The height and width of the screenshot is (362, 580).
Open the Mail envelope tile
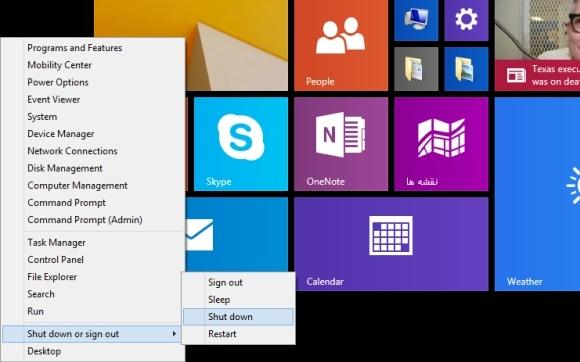pos(237,234)
